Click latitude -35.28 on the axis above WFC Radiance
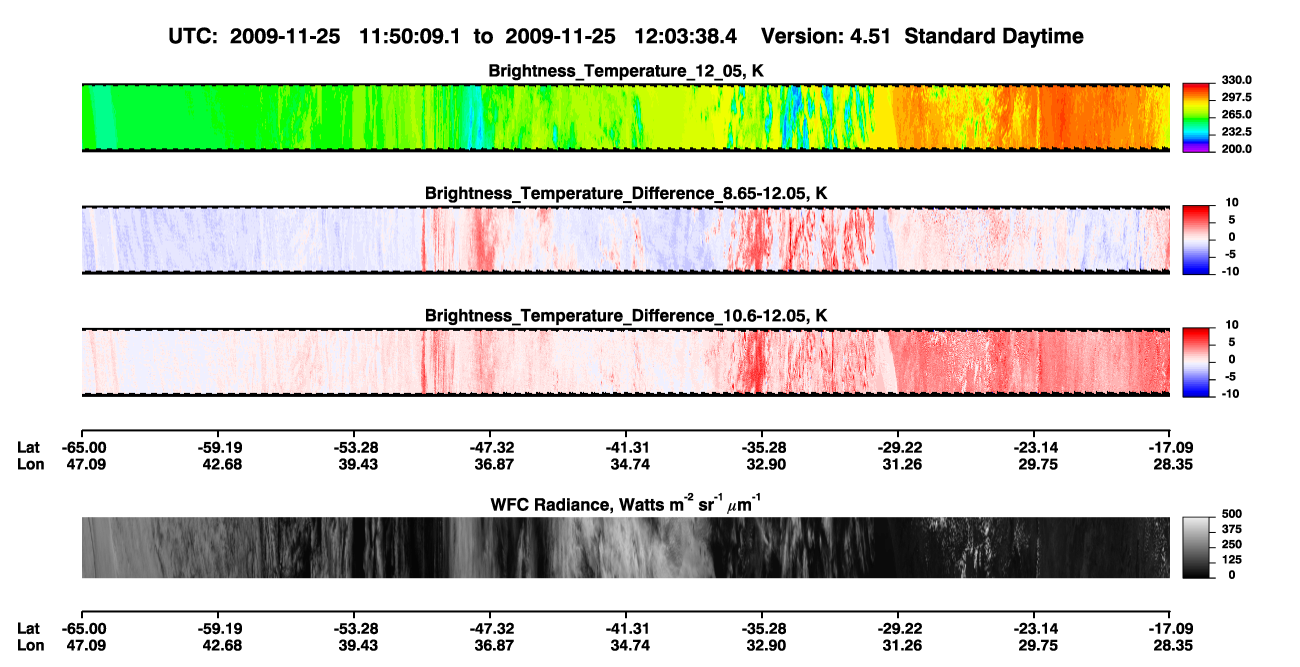The image size is (1300, 667). pos(762,447)
